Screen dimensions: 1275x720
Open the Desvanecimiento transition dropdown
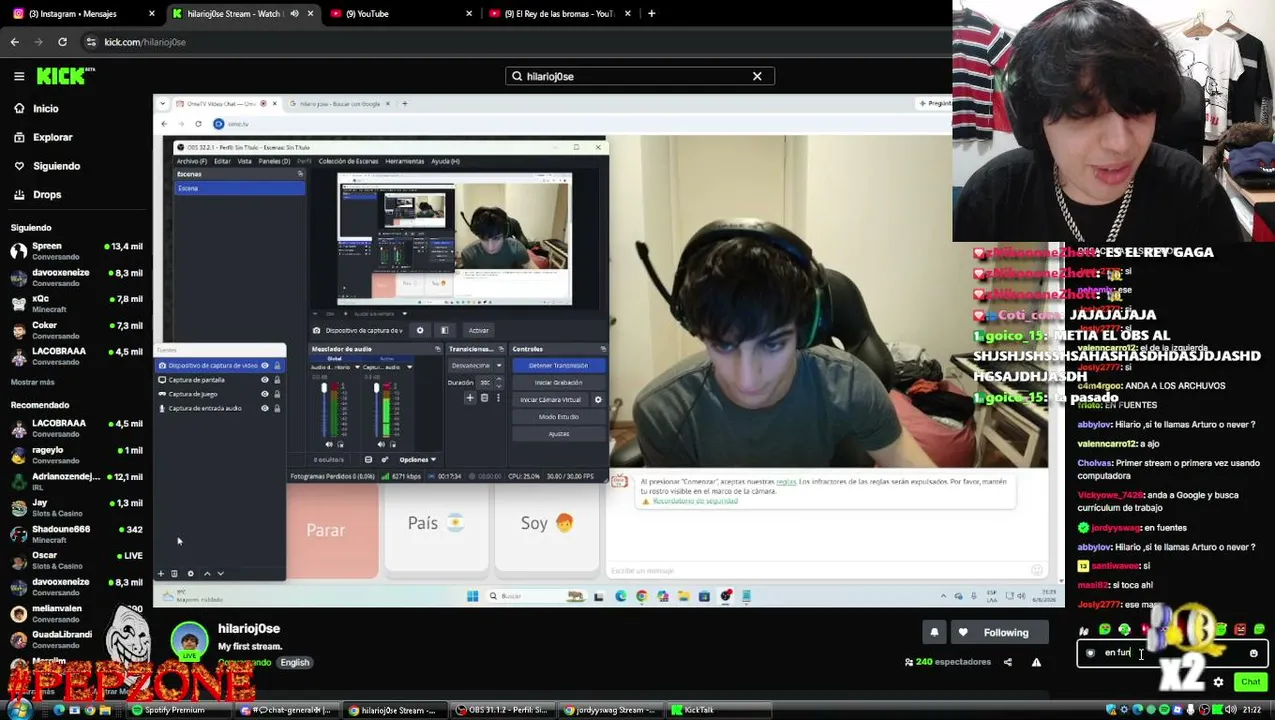click(x=476, y=365)
